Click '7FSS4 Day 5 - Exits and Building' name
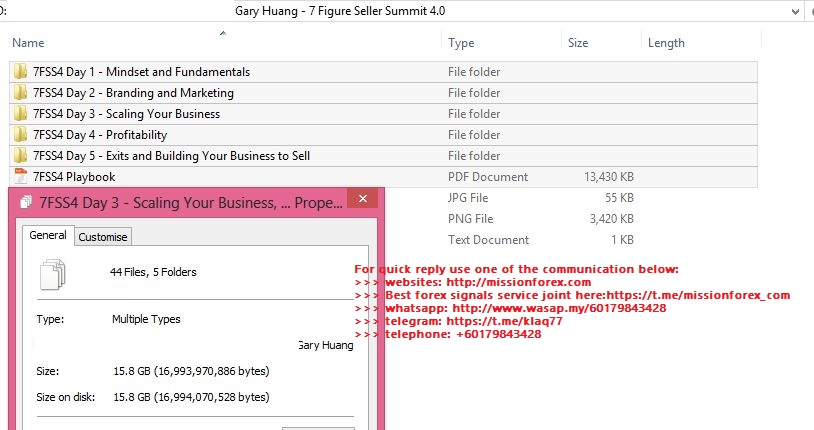 pyautogui.click(x=171, y=156)
